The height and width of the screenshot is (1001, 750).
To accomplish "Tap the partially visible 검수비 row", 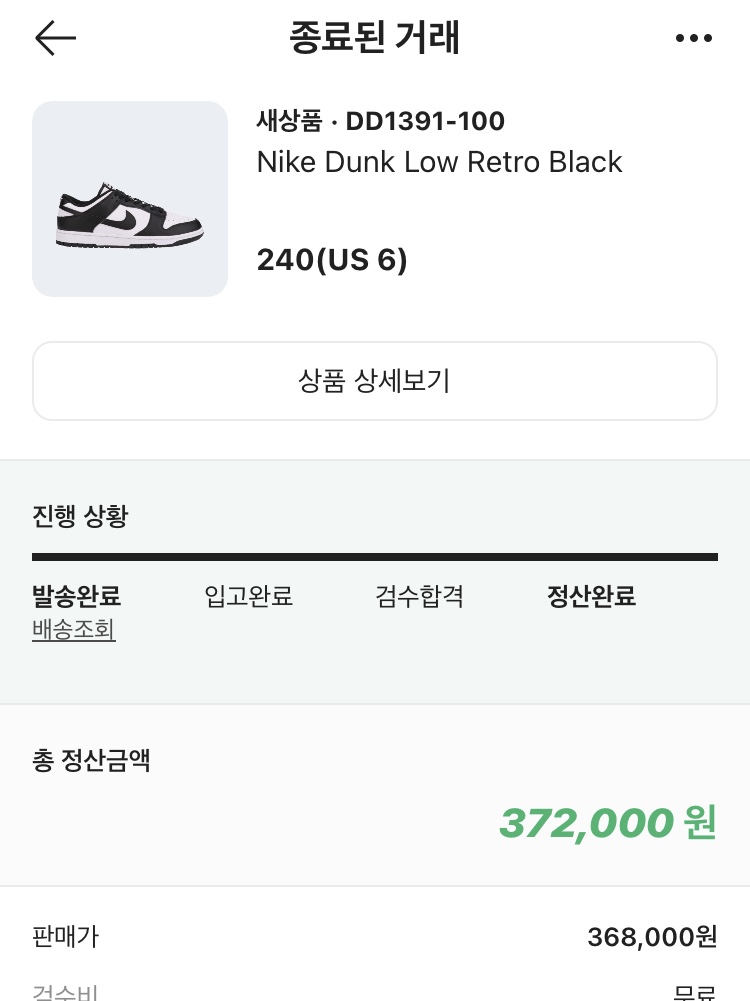I will click(x=375, y=992).
